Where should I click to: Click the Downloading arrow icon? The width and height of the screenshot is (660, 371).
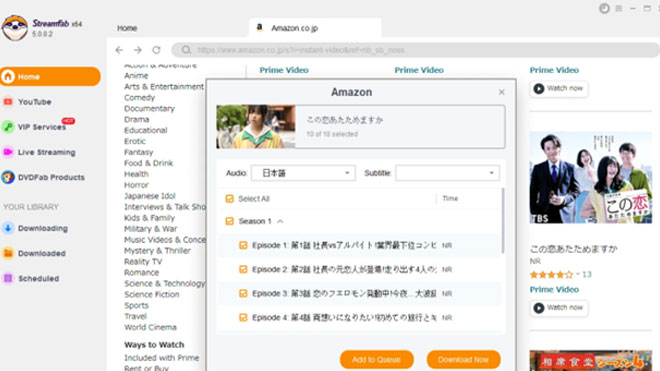[8, 228]
